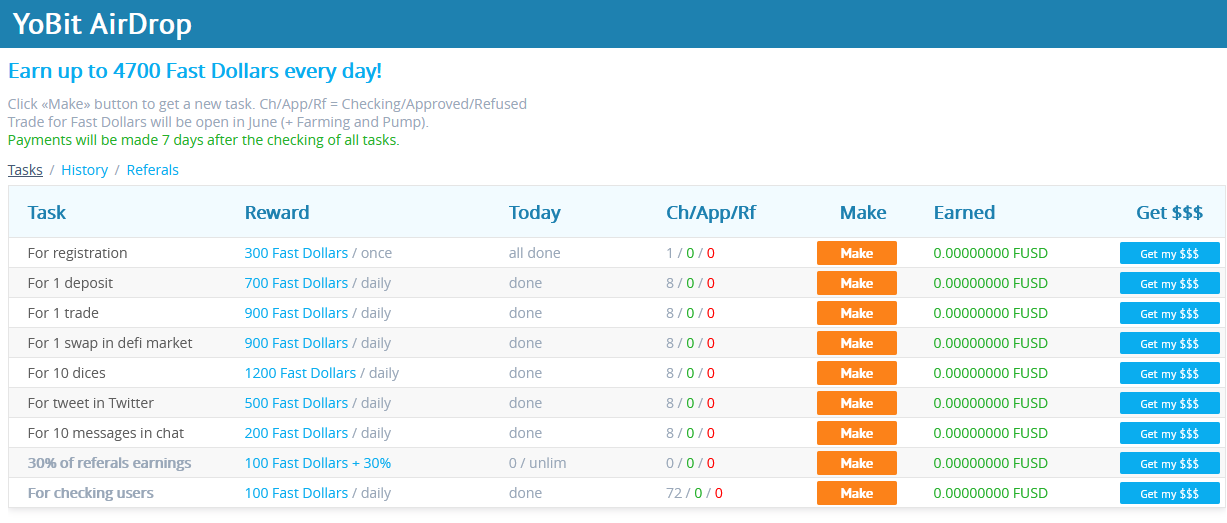This screenshot has width=1227, height=523.
Task: Click the Ch/App/Rf column header
Action: tap(711, 212)
